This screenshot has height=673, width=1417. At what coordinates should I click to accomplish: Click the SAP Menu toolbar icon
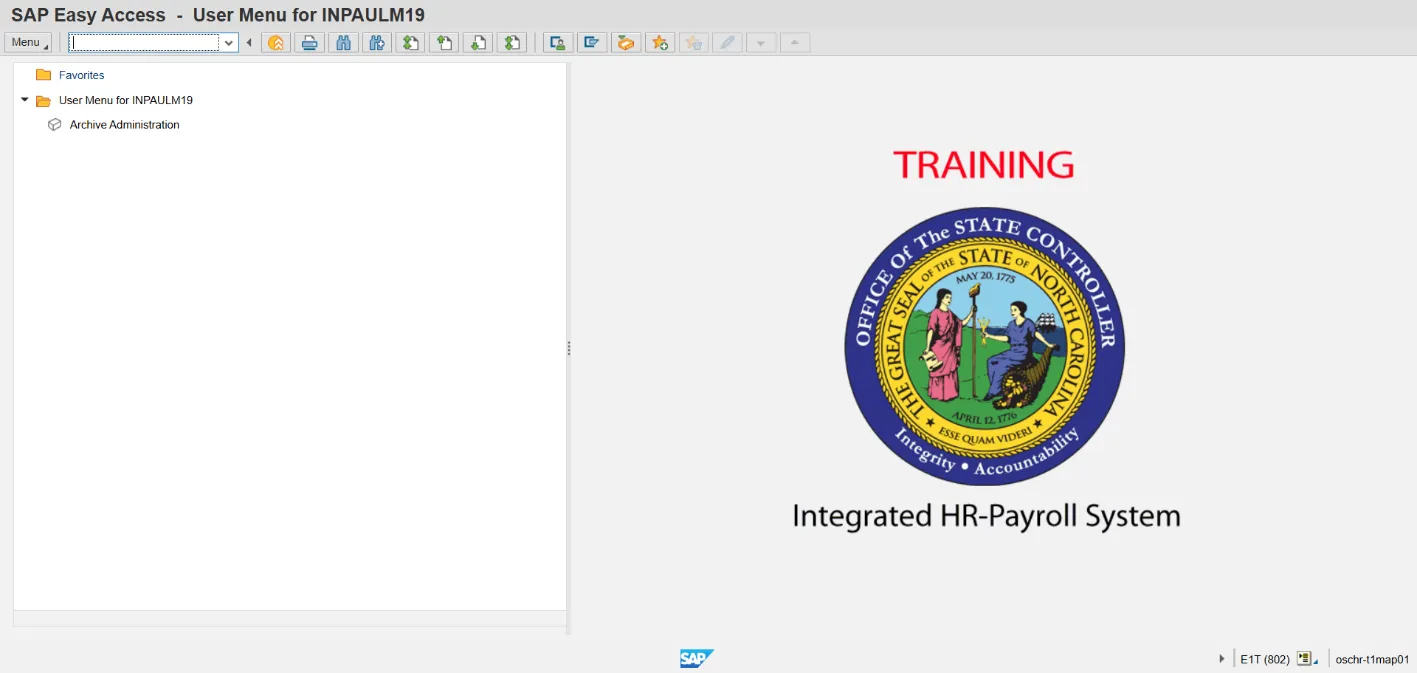(592, 42)
